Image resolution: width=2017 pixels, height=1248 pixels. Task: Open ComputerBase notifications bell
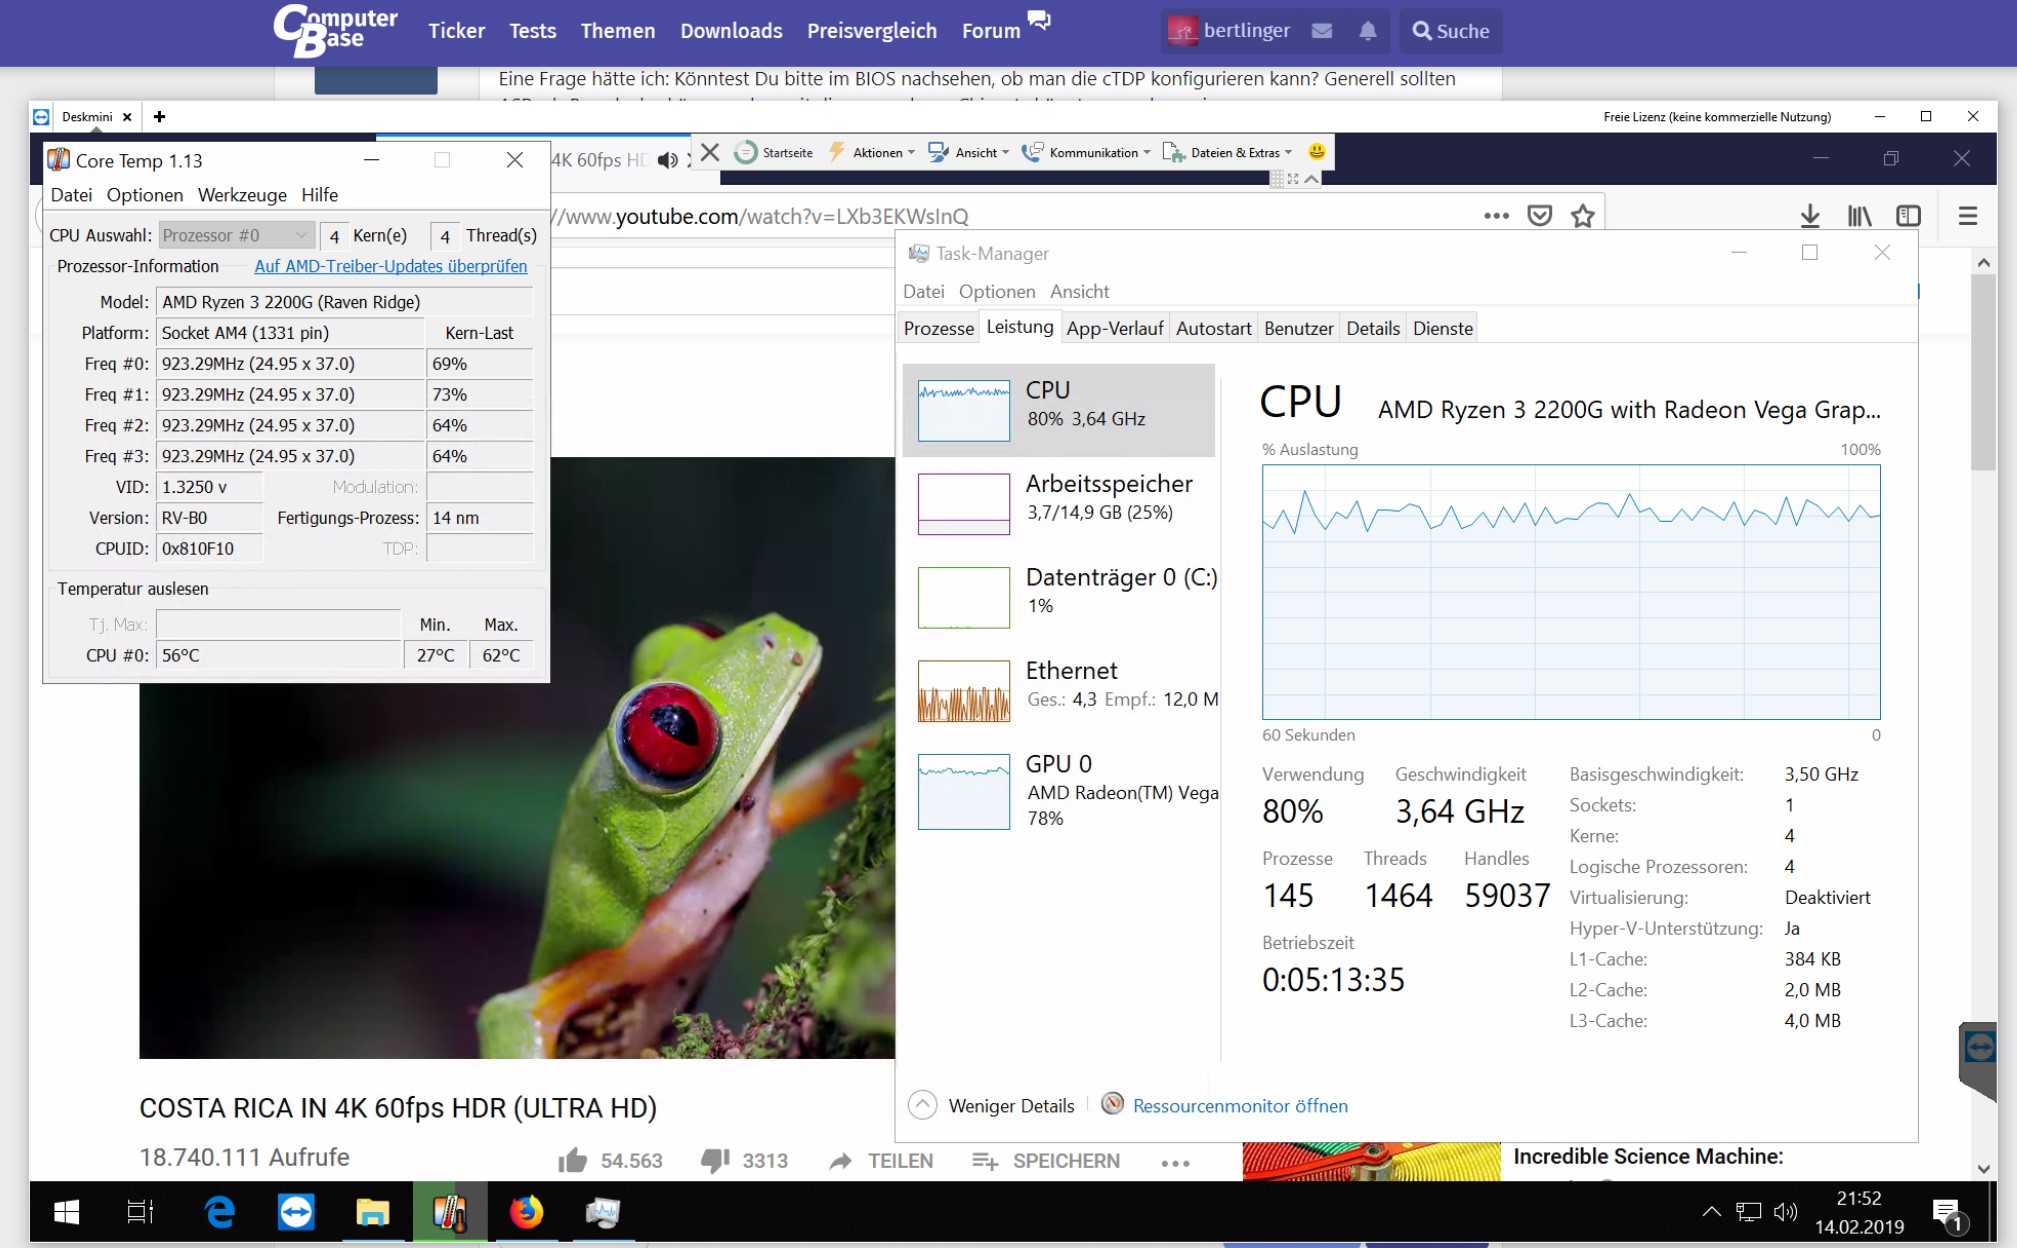pos(1367,31)
